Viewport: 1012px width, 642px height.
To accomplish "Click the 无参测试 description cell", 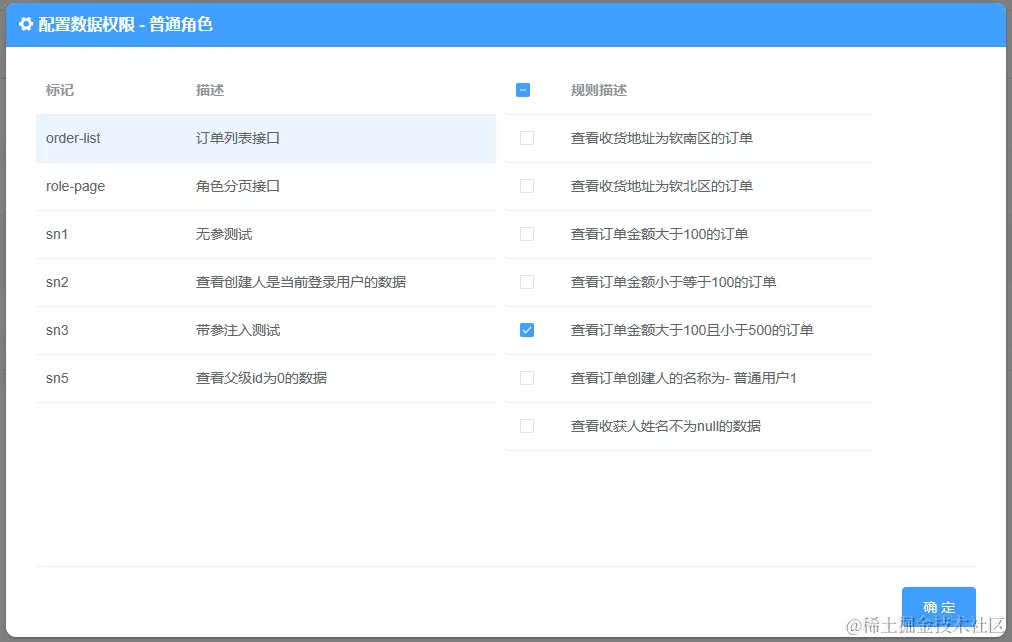I will [224, 234].
